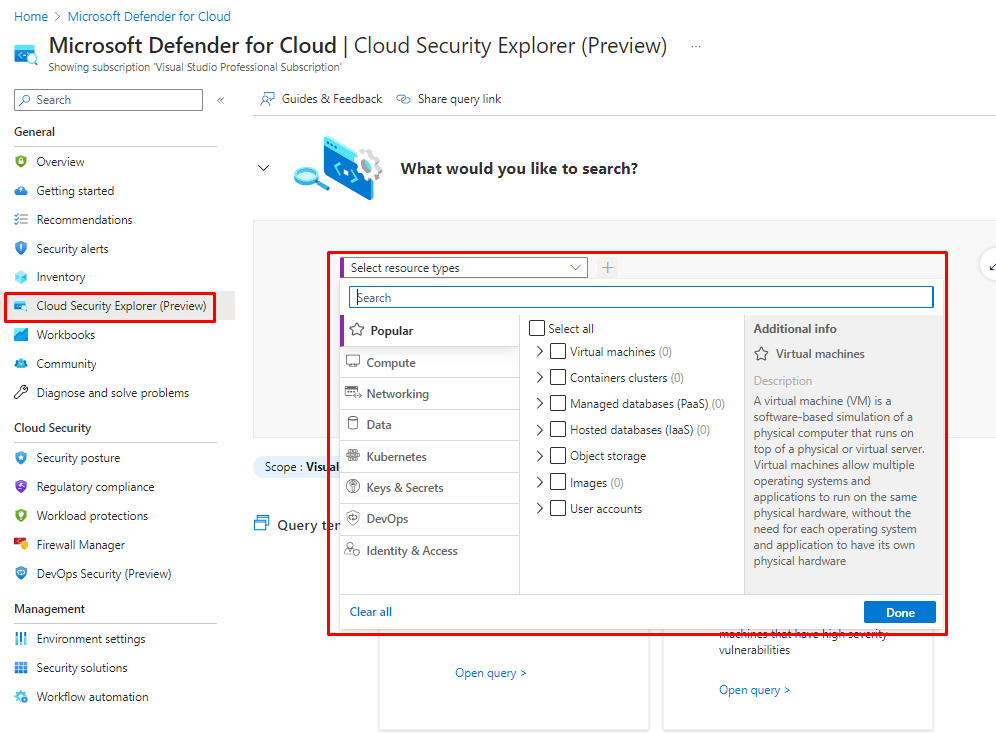Tick the Virtual machines checkbox

(558, 352)
